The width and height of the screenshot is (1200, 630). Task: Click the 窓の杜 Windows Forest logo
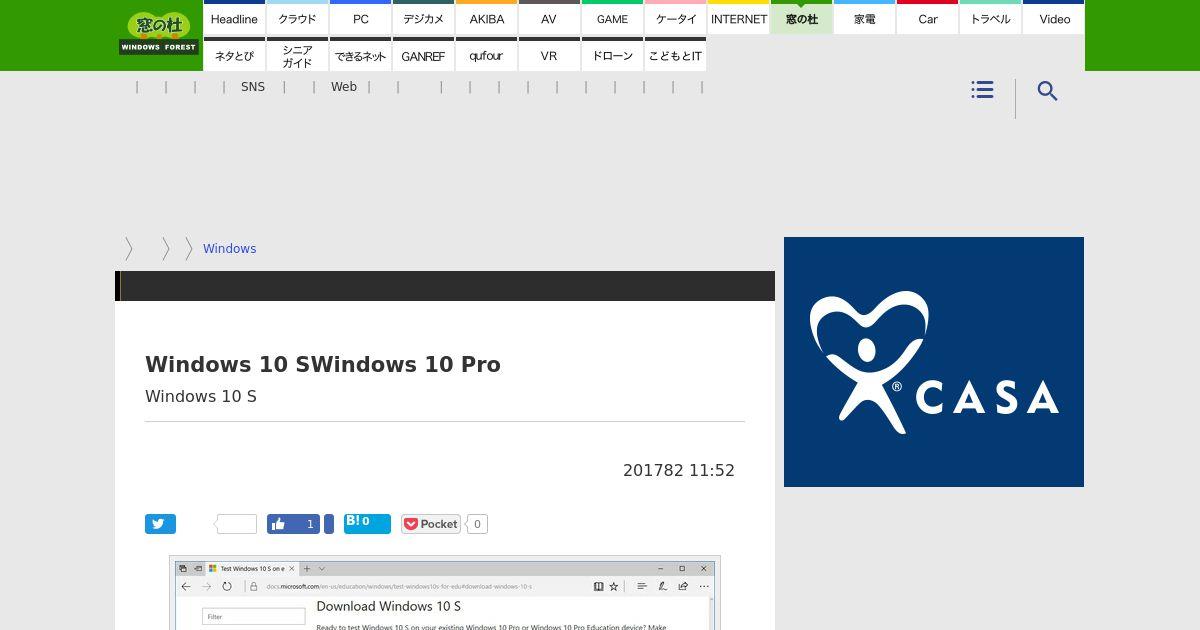[158, 33]
